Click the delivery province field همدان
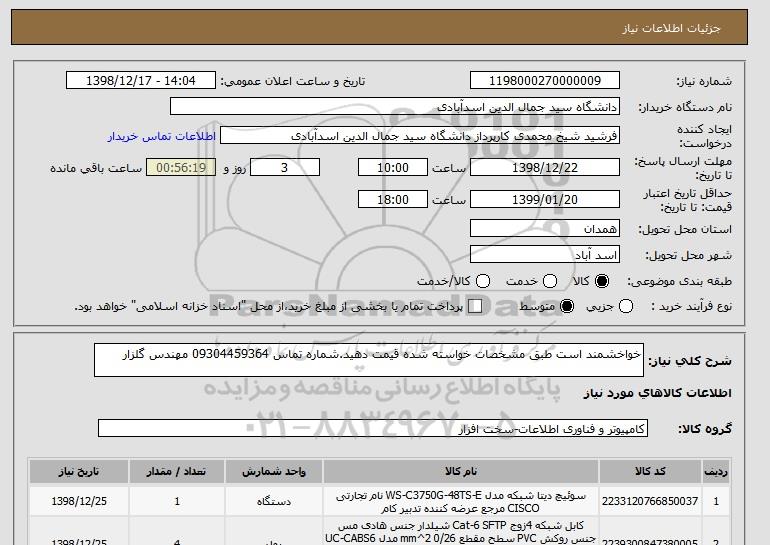 (545, 229)
